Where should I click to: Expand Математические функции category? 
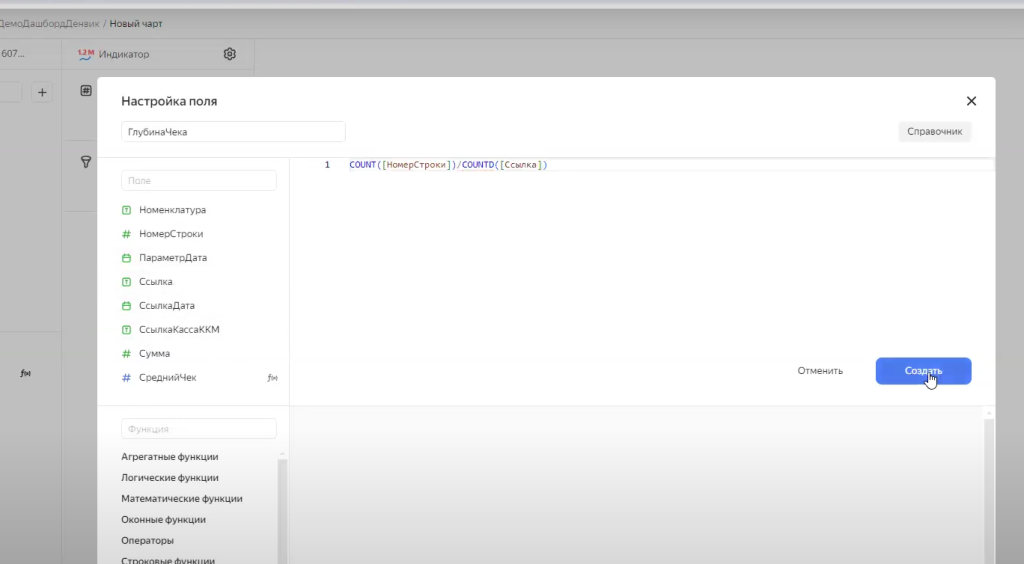tap(181, 499)
